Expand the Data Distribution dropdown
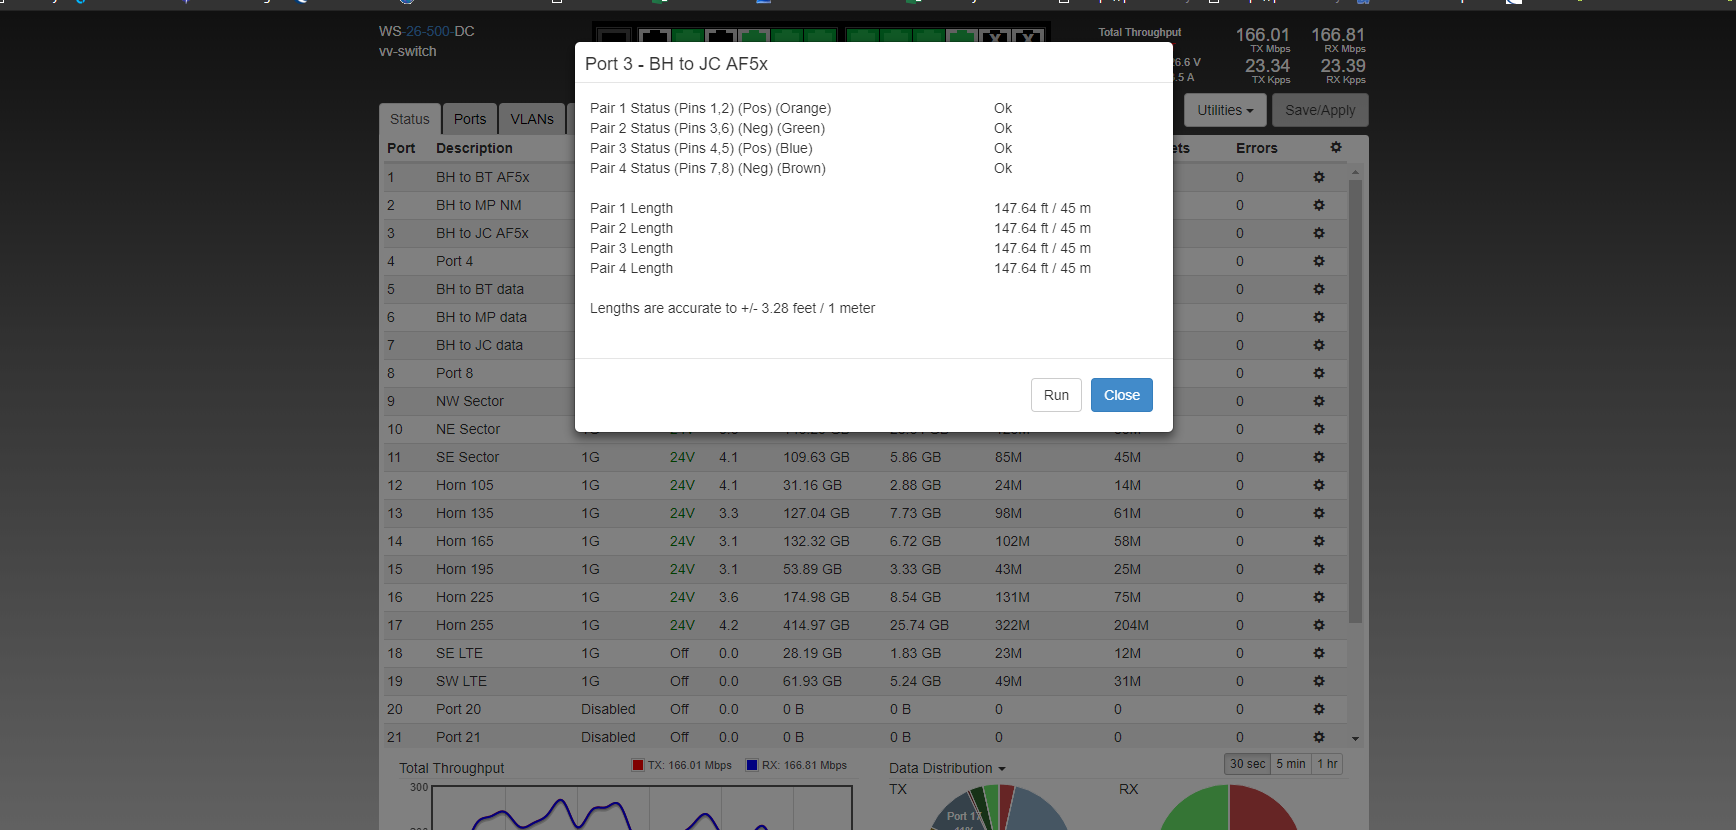 click(x=946, y=768)
